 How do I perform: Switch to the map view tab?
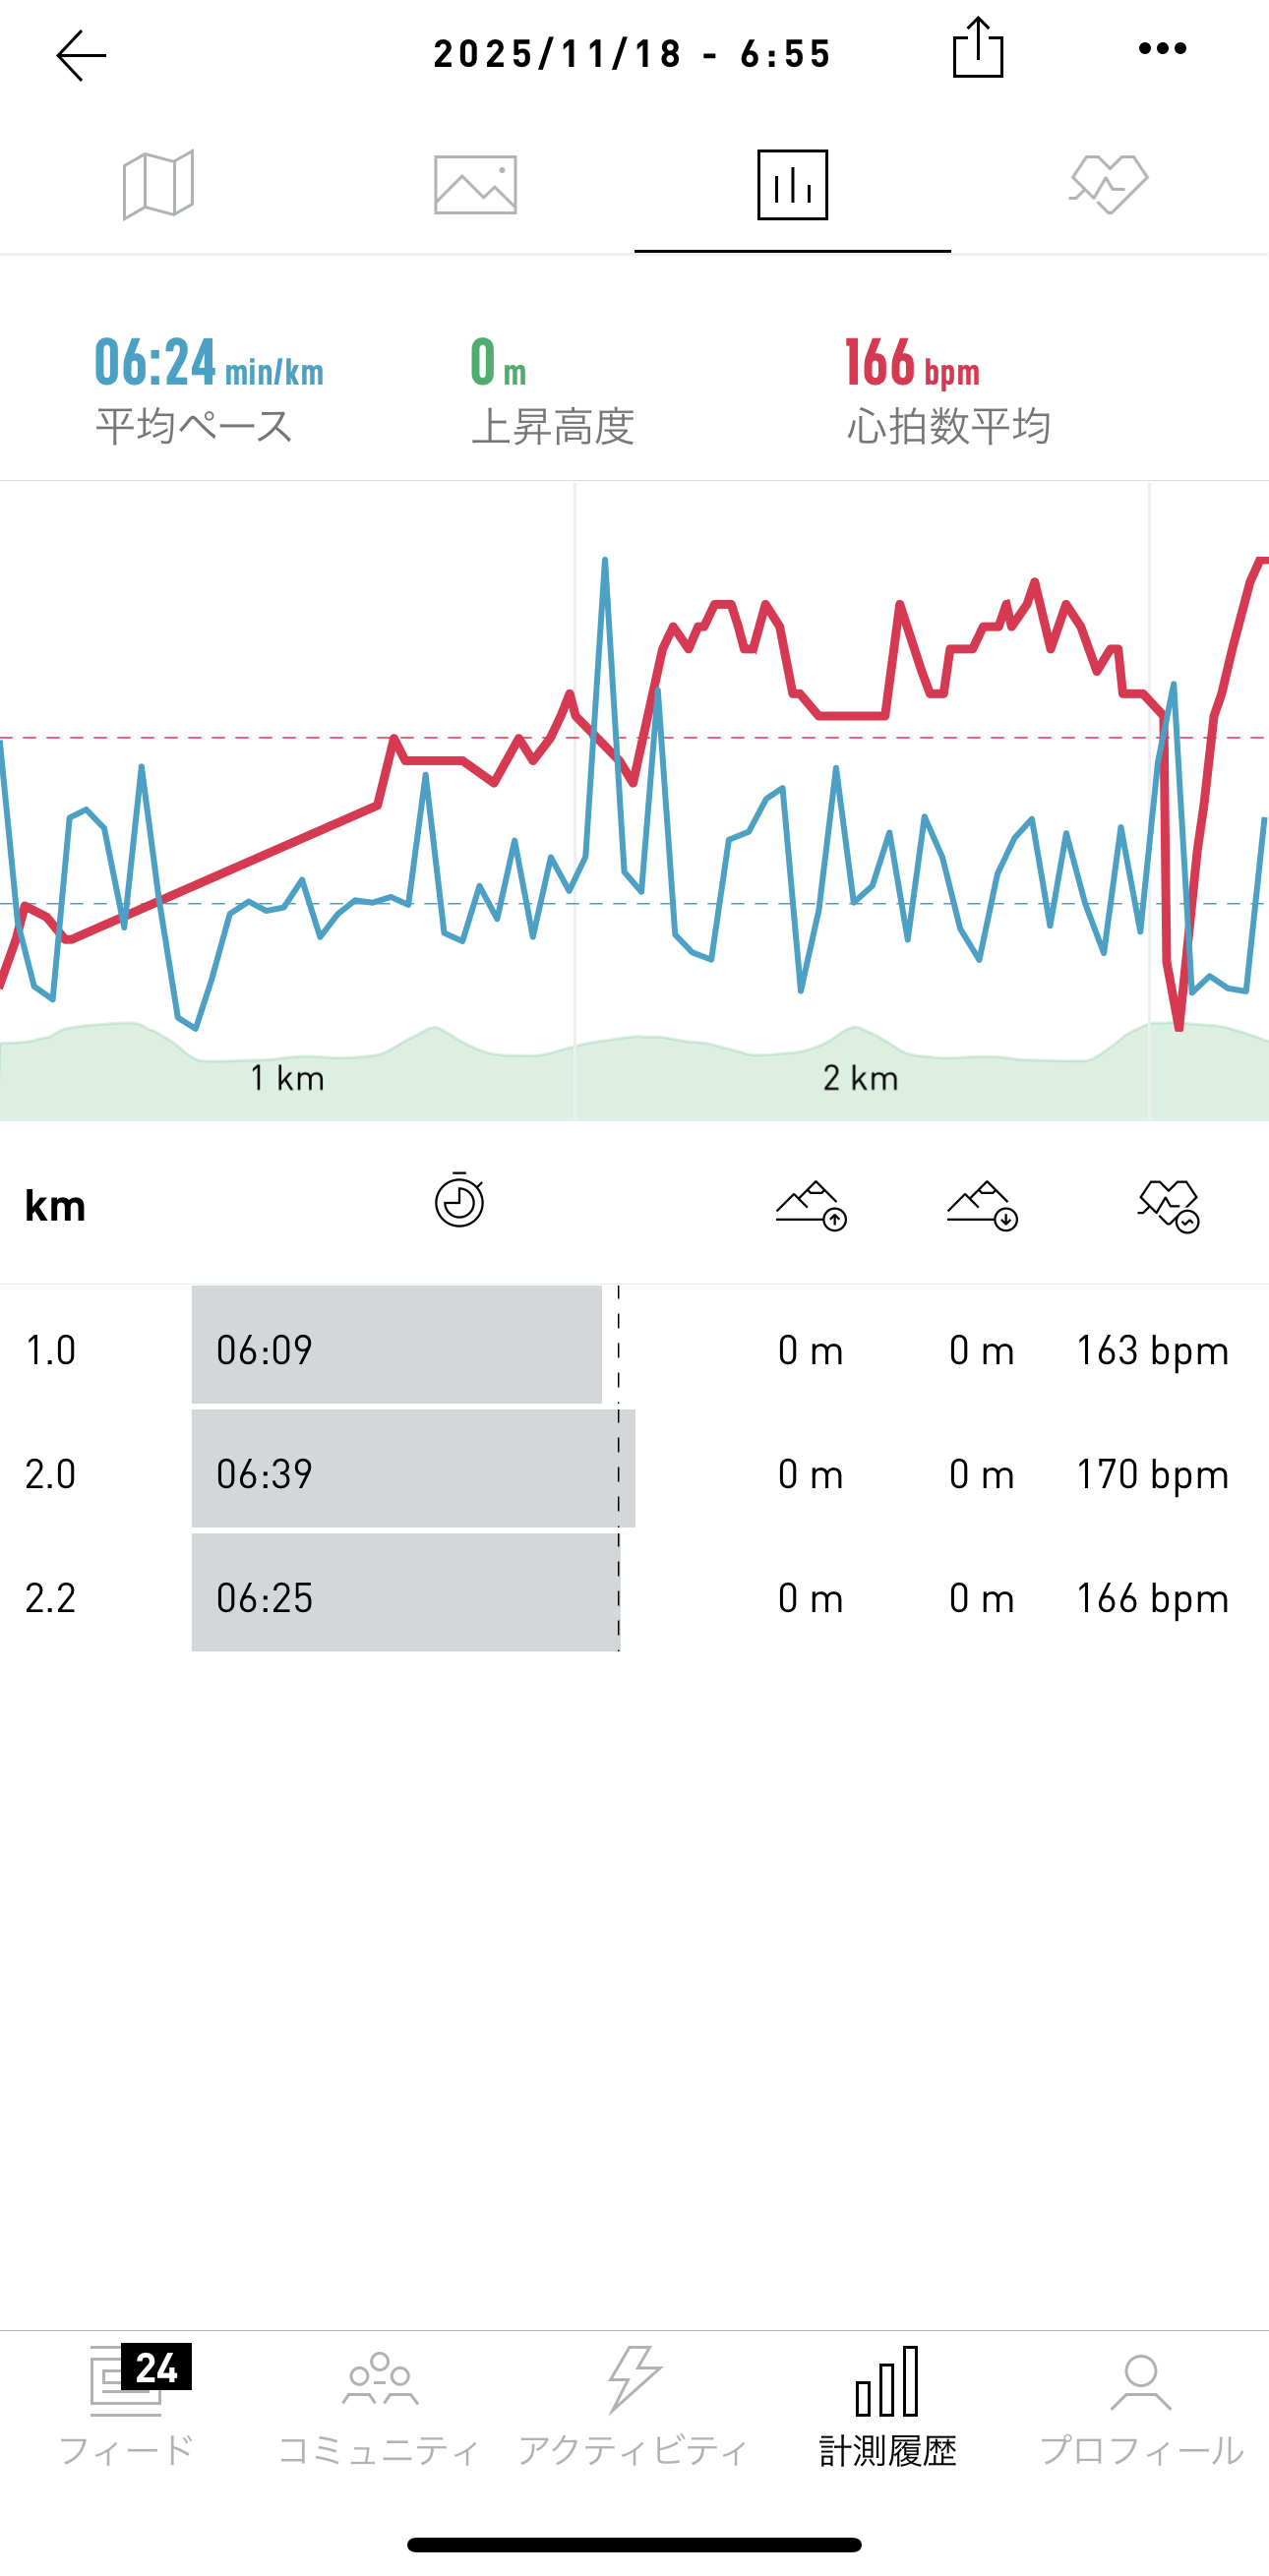158,185
